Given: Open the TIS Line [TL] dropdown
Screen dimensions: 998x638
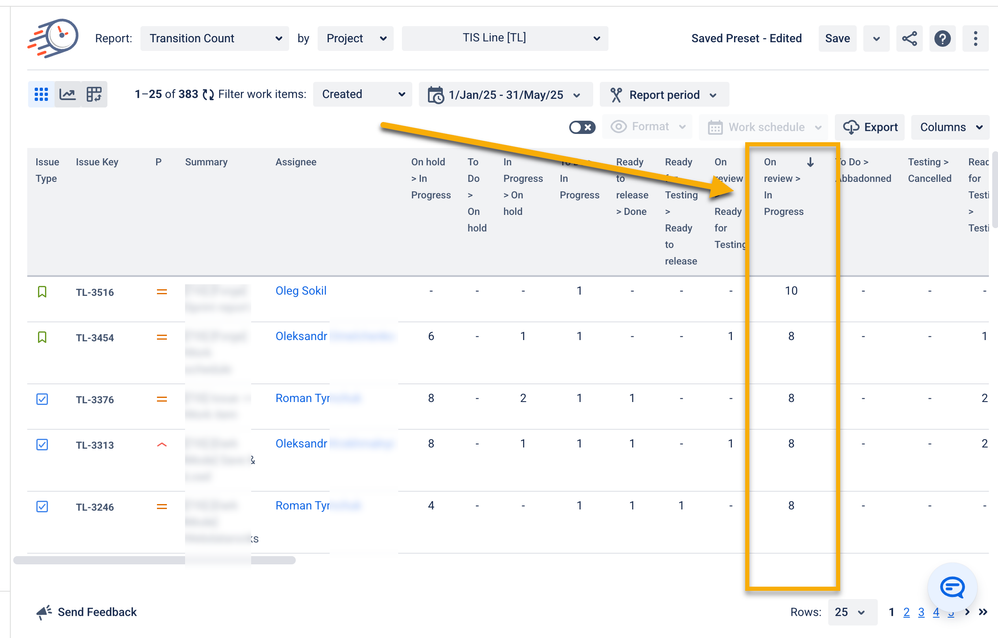Looking at the screenshot, I should coord(505,38).
